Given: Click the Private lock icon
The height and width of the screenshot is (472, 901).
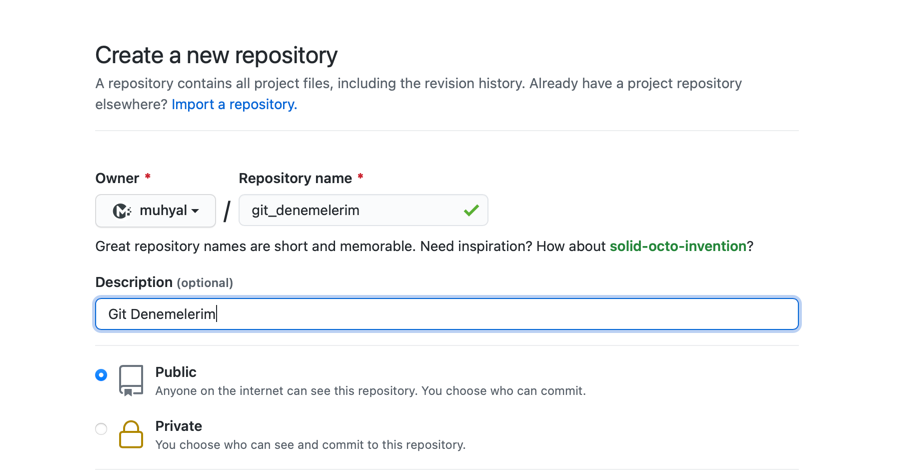Looking at the screenshot, I should point(131,434).
